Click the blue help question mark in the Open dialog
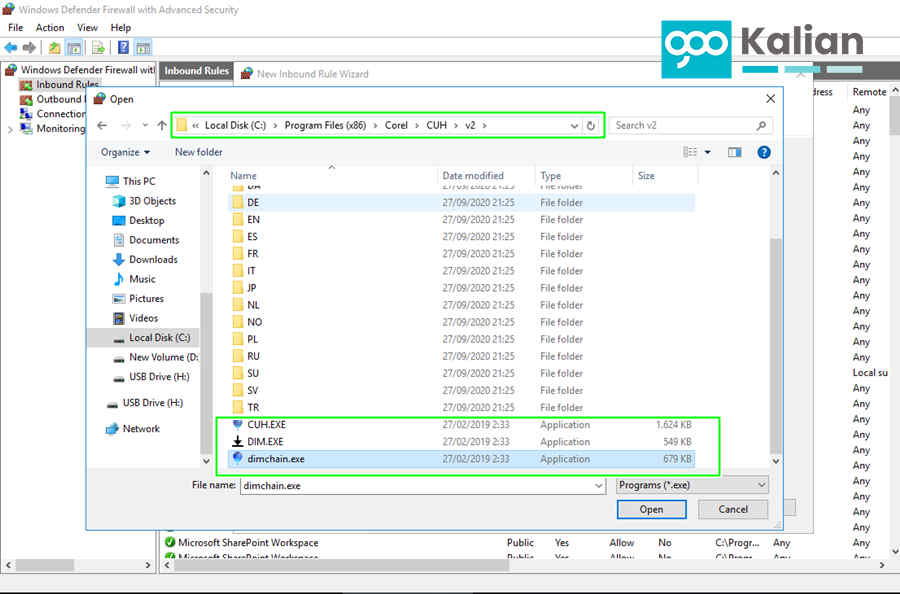The width and height of the screenshot is (900, 594). 763,152
